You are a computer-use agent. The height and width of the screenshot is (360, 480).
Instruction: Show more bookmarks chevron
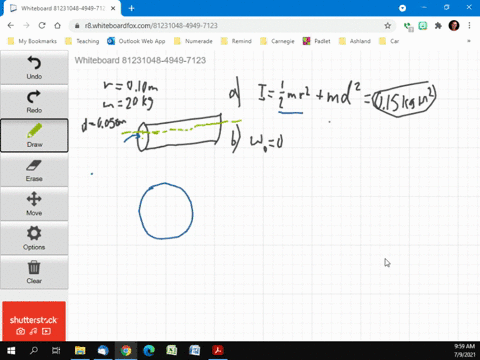469,41
